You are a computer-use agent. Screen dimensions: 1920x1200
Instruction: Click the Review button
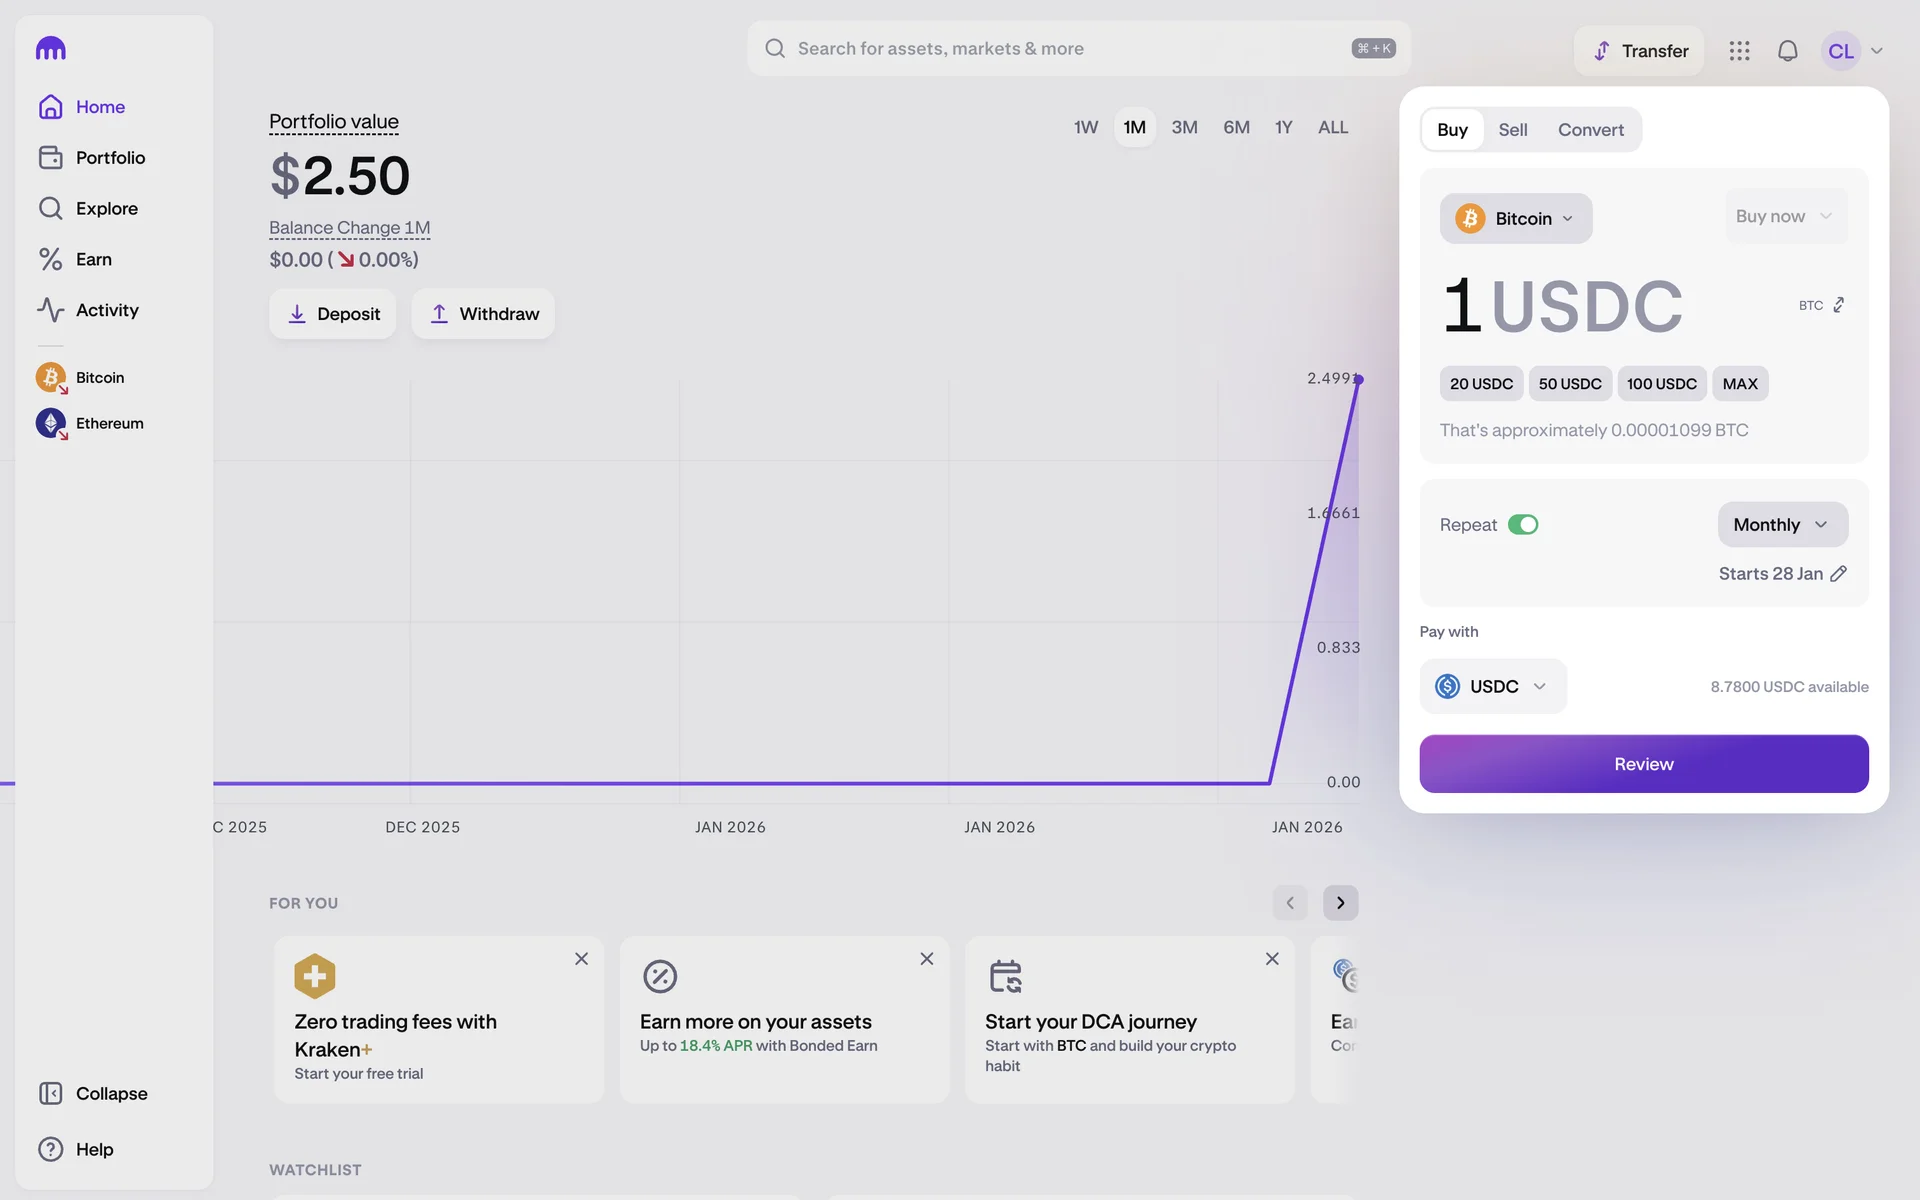pyautogui.click(x=1643, y=764)
